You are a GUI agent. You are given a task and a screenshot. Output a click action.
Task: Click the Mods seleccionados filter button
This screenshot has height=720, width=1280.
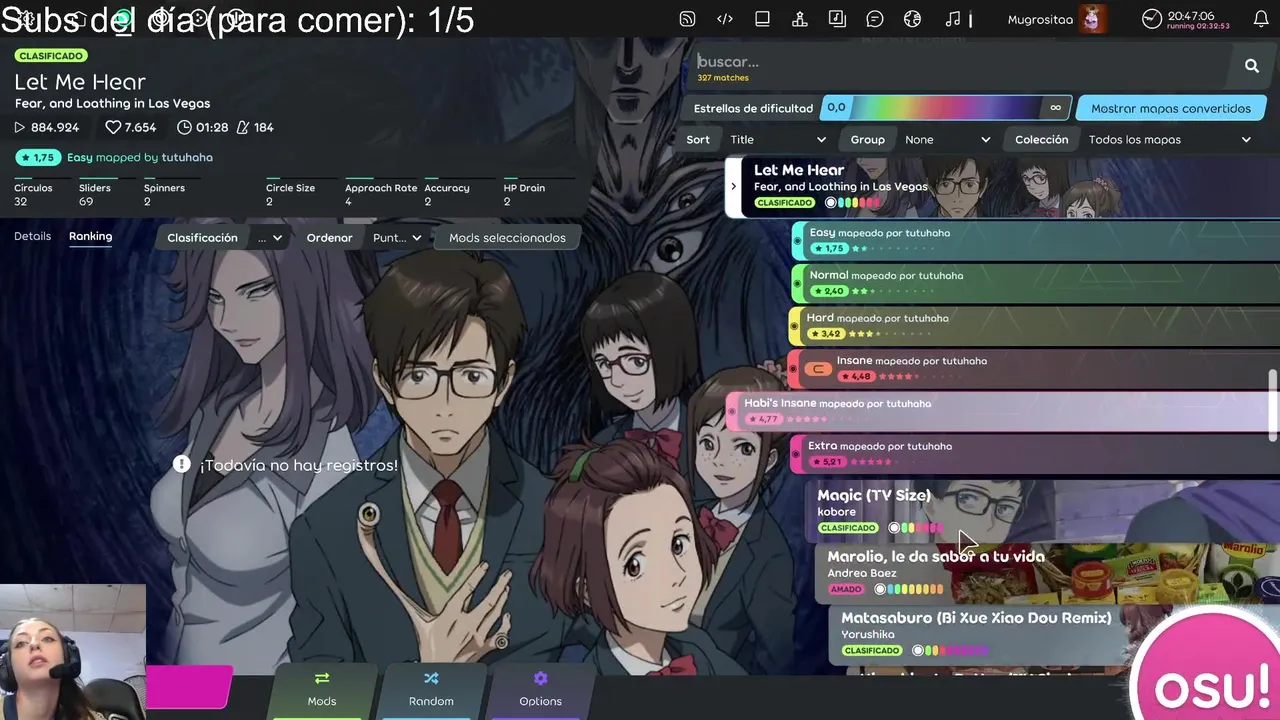[x=507, y=238]
